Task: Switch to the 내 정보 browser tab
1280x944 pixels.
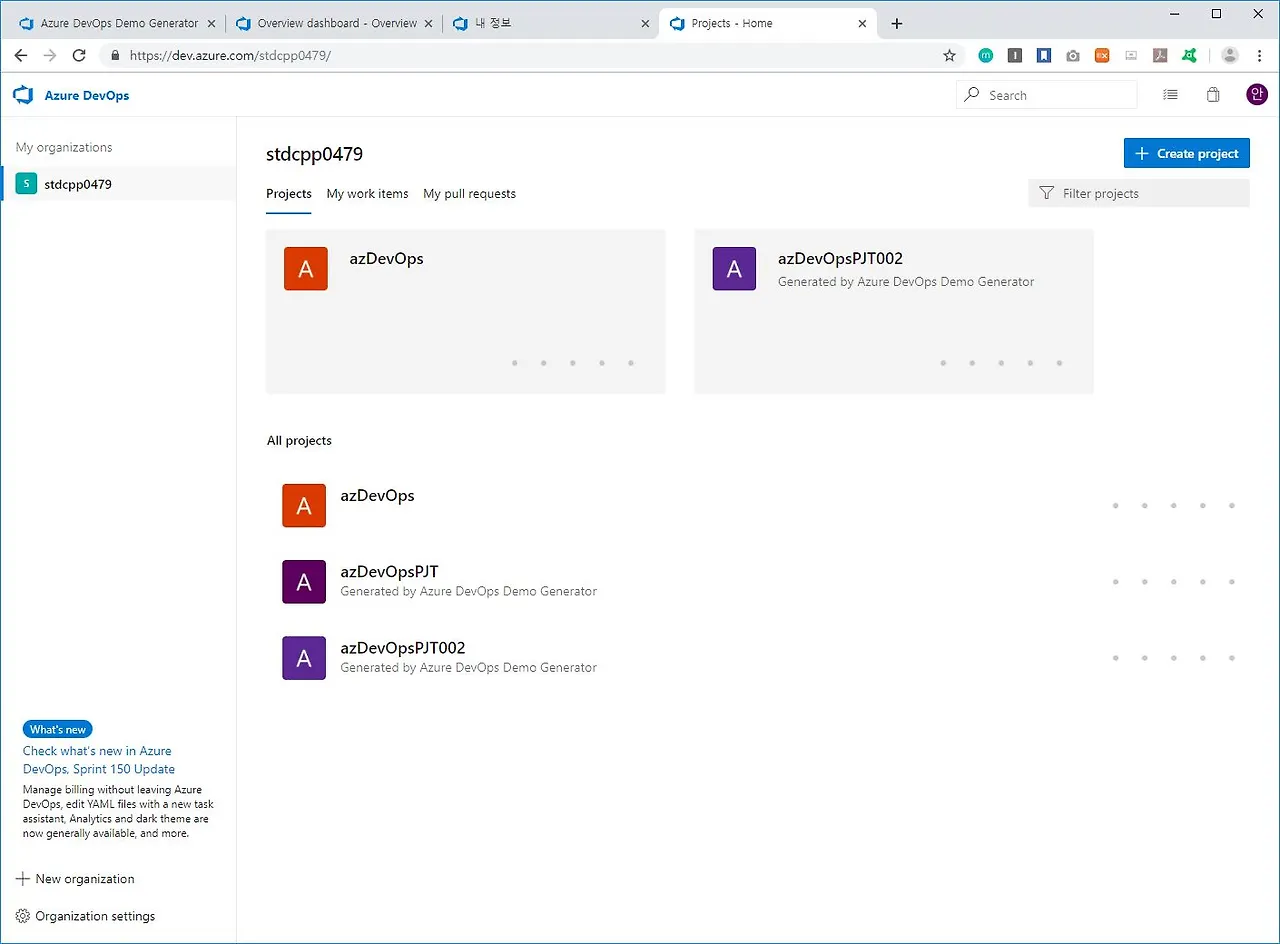Action: 553,23
